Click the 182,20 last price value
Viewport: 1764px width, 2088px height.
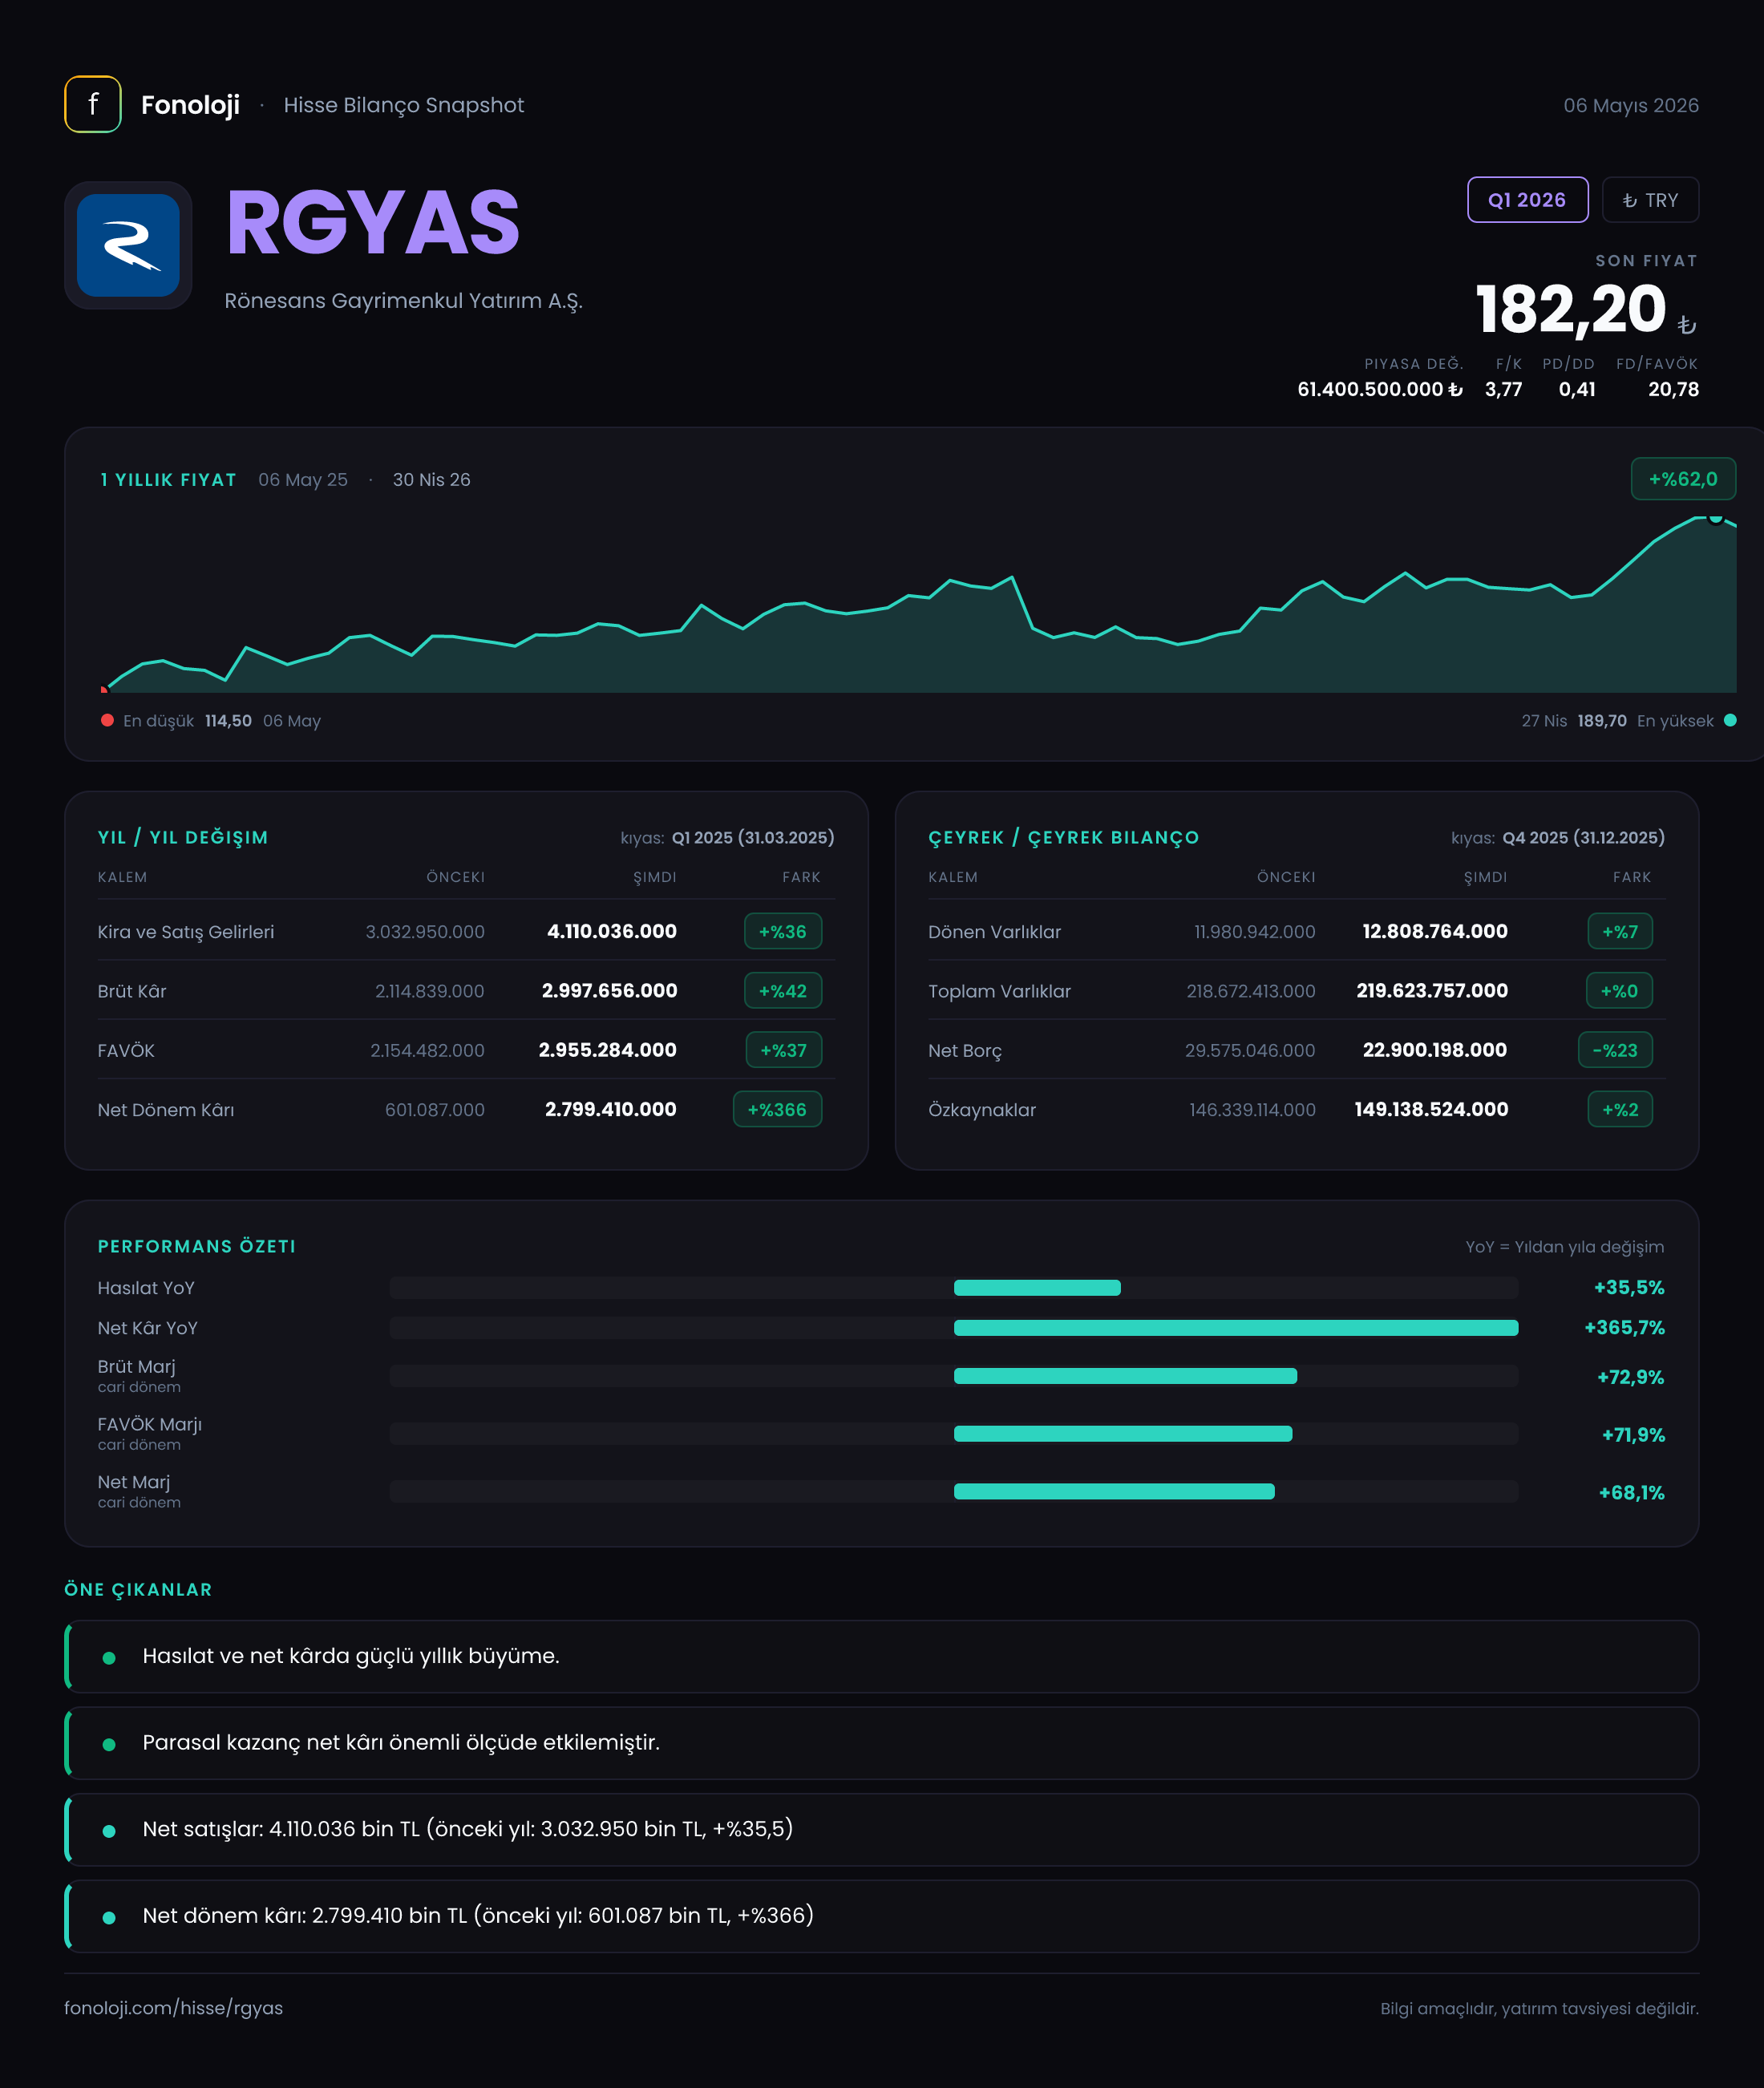coord(1571,309)
